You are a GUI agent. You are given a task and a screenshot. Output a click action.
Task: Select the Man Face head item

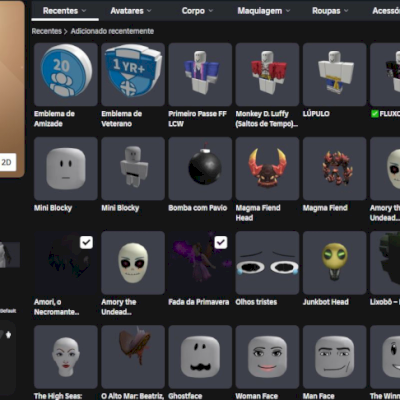335,357
